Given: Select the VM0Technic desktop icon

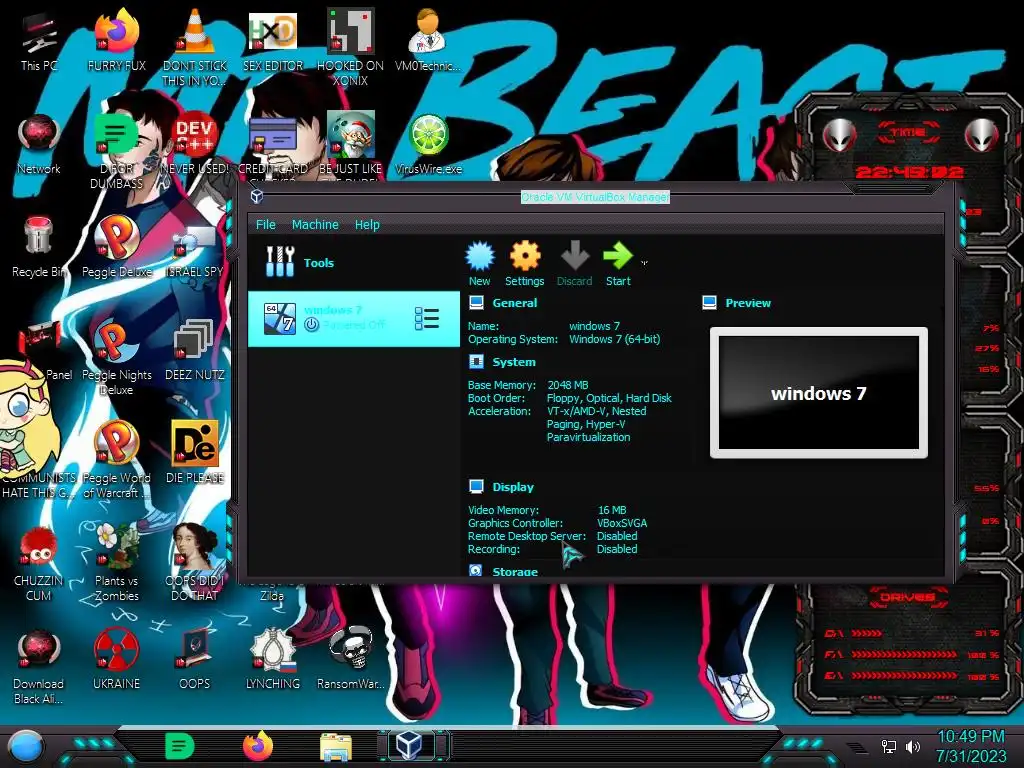Looking at the screenshot, I should coord(427,40).
